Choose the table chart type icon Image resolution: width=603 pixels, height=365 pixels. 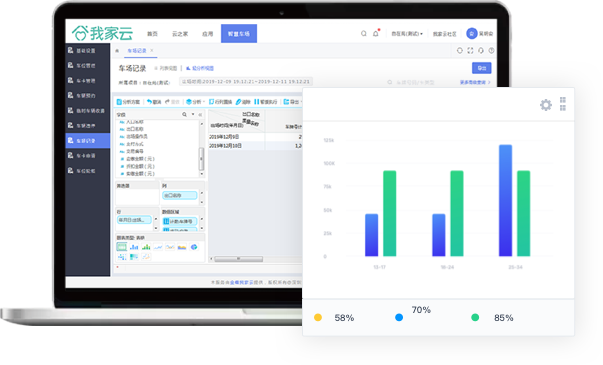[122, 247]
